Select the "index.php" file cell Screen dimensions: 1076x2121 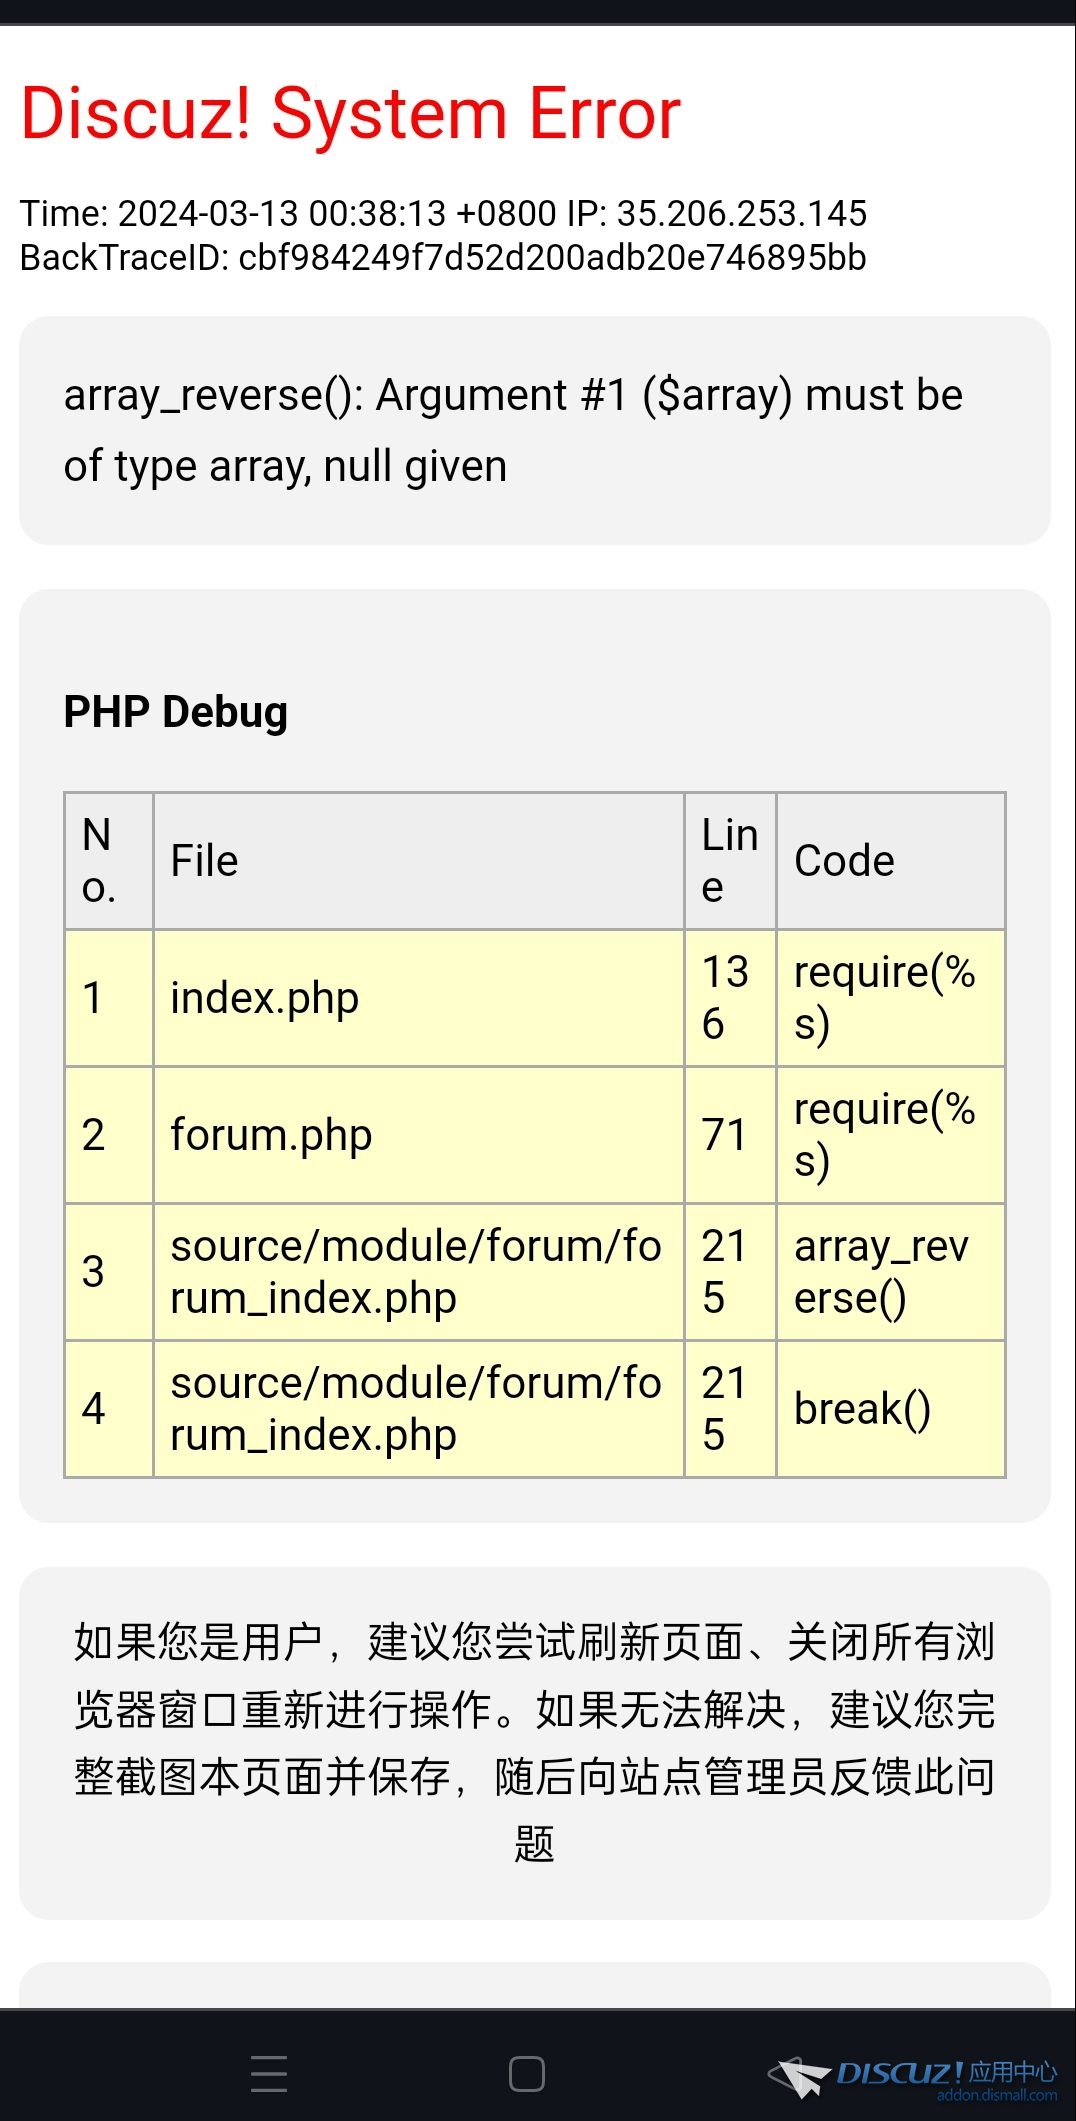(x=419, y=998)
